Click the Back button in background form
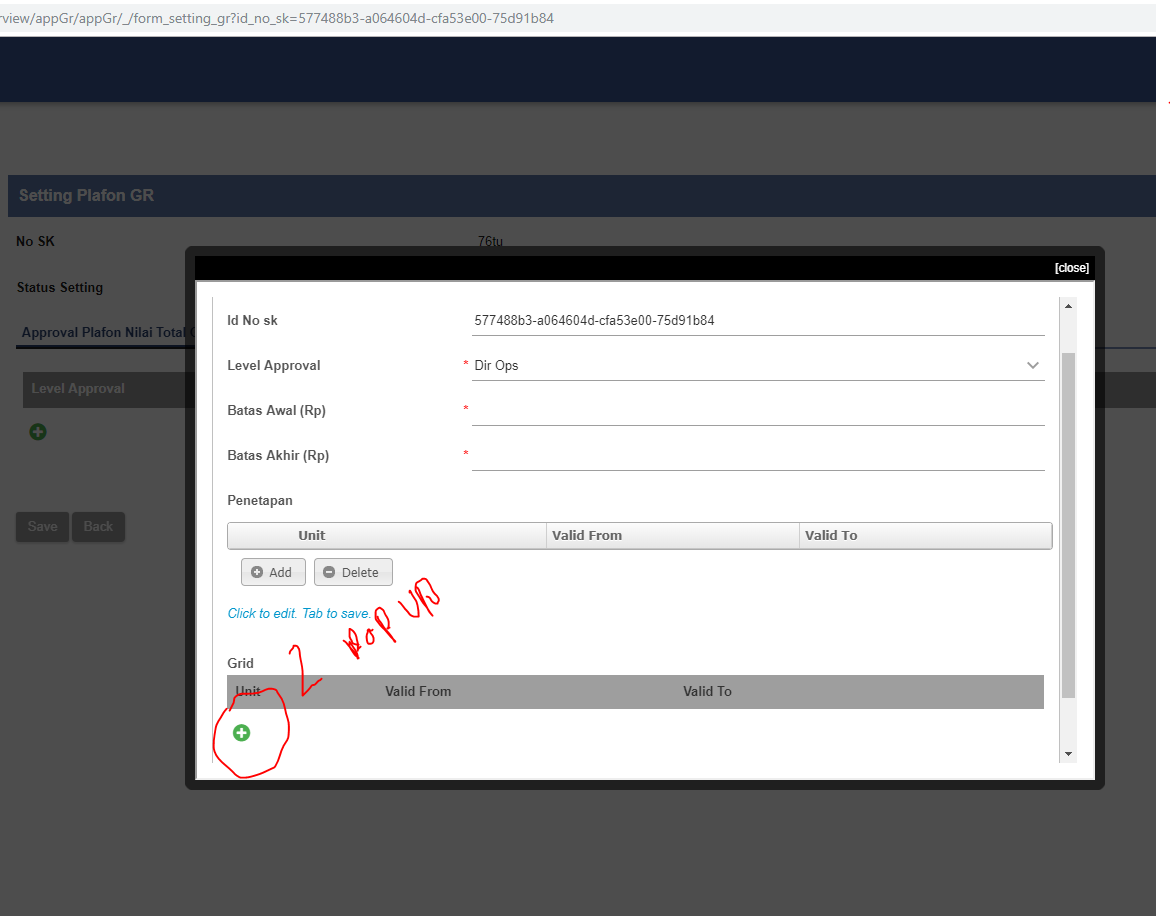The width and height of the screenshot is (1170, 916). [98, 527]
